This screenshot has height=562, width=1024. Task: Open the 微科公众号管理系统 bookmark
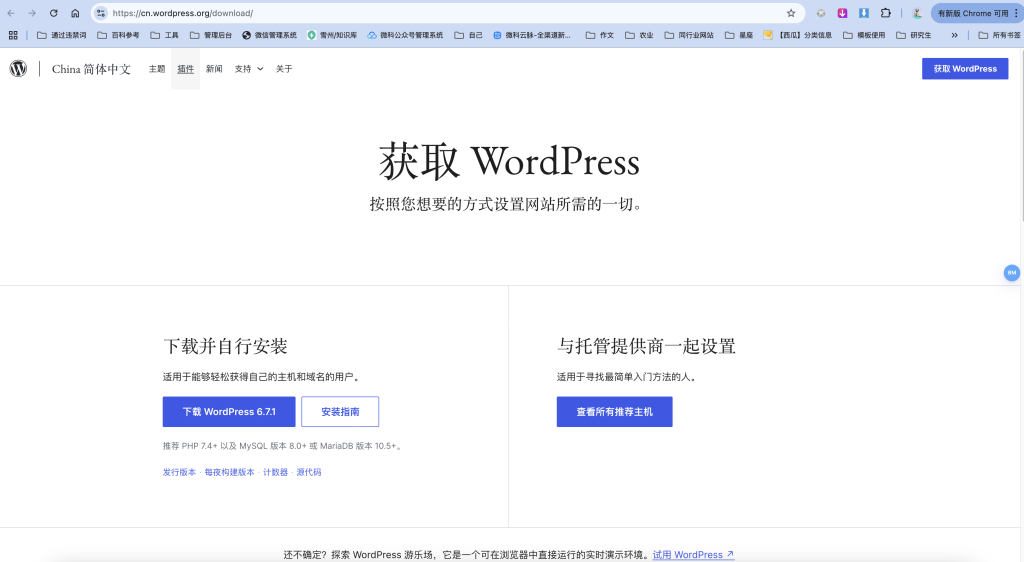(x=405, y=35)
